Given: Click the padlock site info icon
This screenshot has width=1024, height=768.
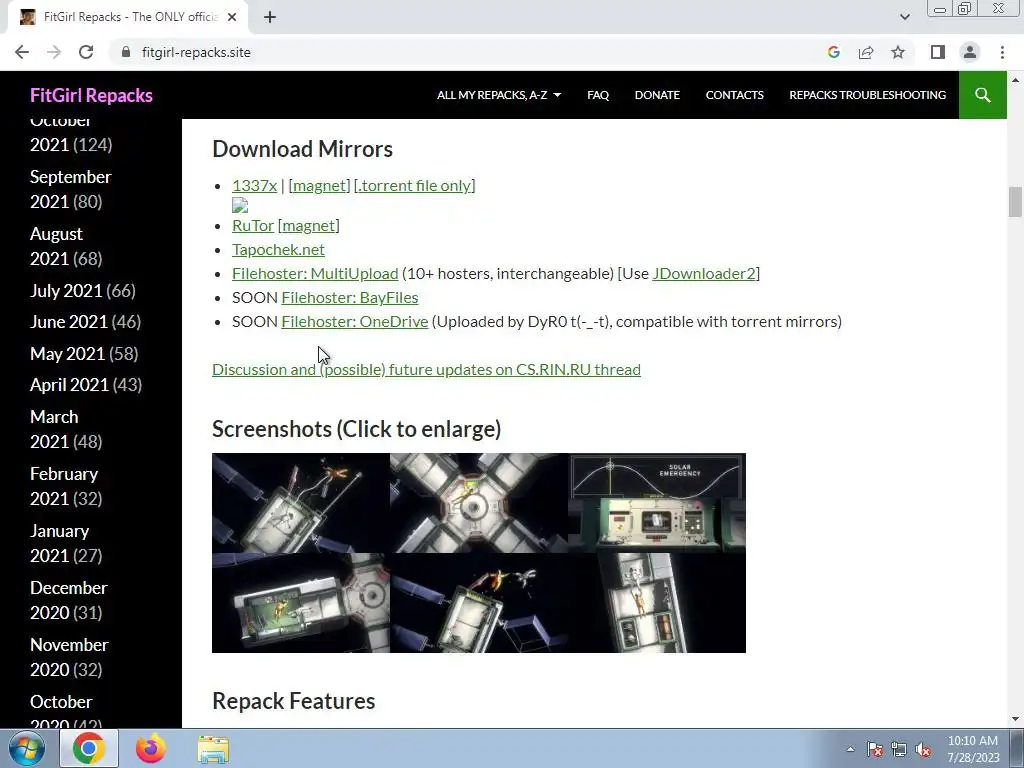Looking at the screenshot, I should tap(126, 52).
